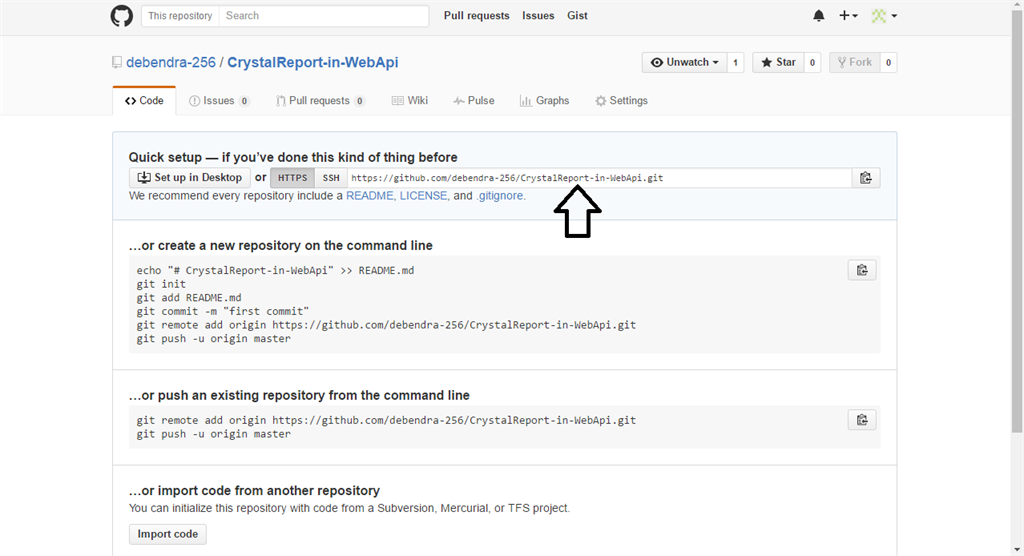Open the GitHub Octocat home logo
1024x556 pixels.
[x=121, y=16]
